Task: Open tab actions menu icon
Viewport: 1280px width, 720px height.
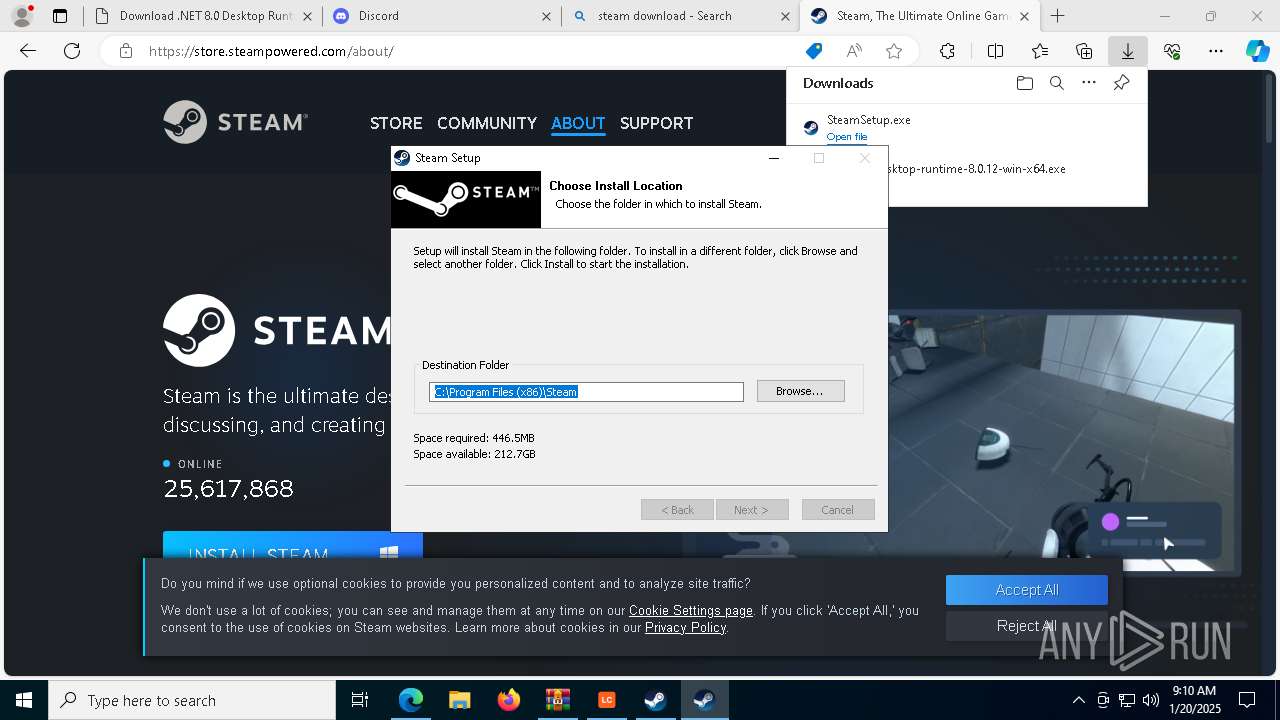Action: click(x=60, y=16)
